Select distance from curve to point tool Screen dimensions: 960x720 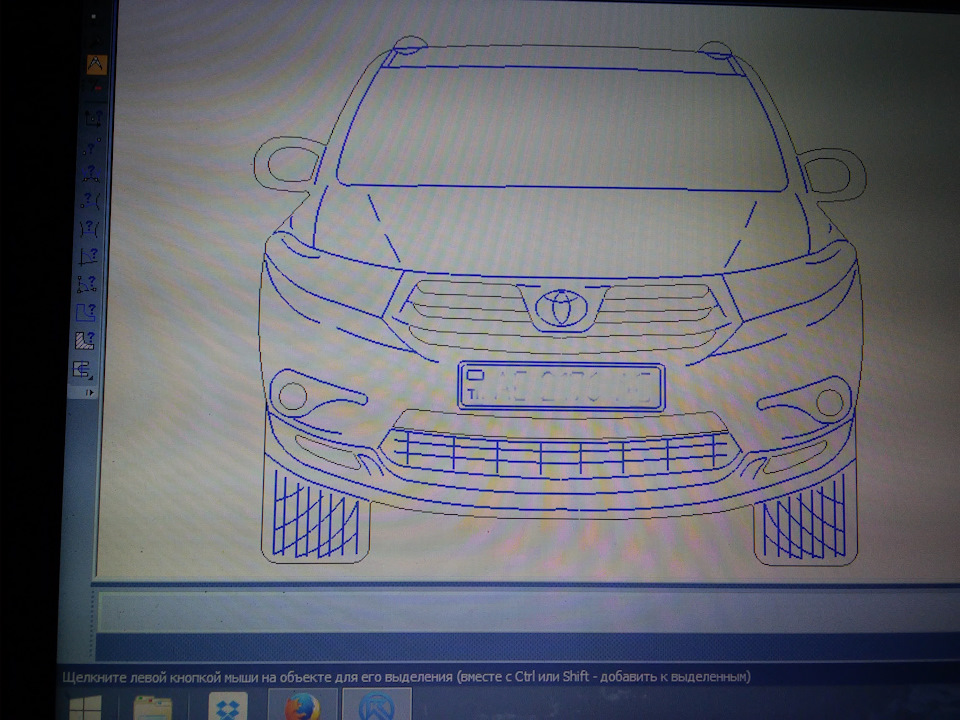(x=90, y=200)
